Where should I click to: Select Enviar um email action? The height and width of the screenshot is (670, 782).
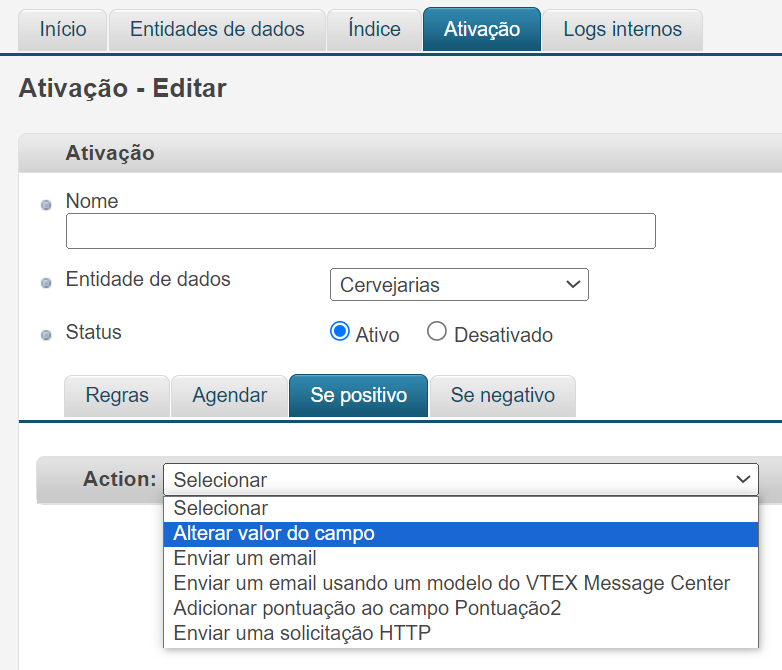pyautogui.click(x=245, y=558)
